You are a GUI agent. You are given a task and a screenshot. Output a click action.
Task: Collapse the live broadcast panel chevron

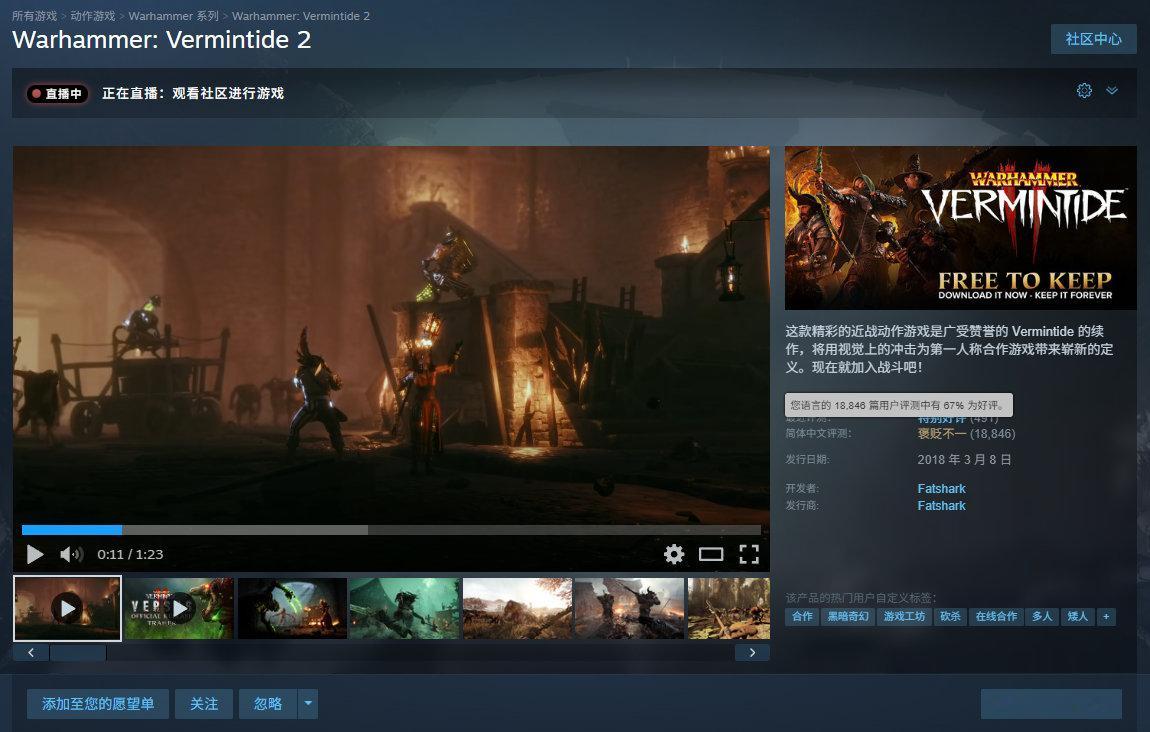pos(1112,90)
